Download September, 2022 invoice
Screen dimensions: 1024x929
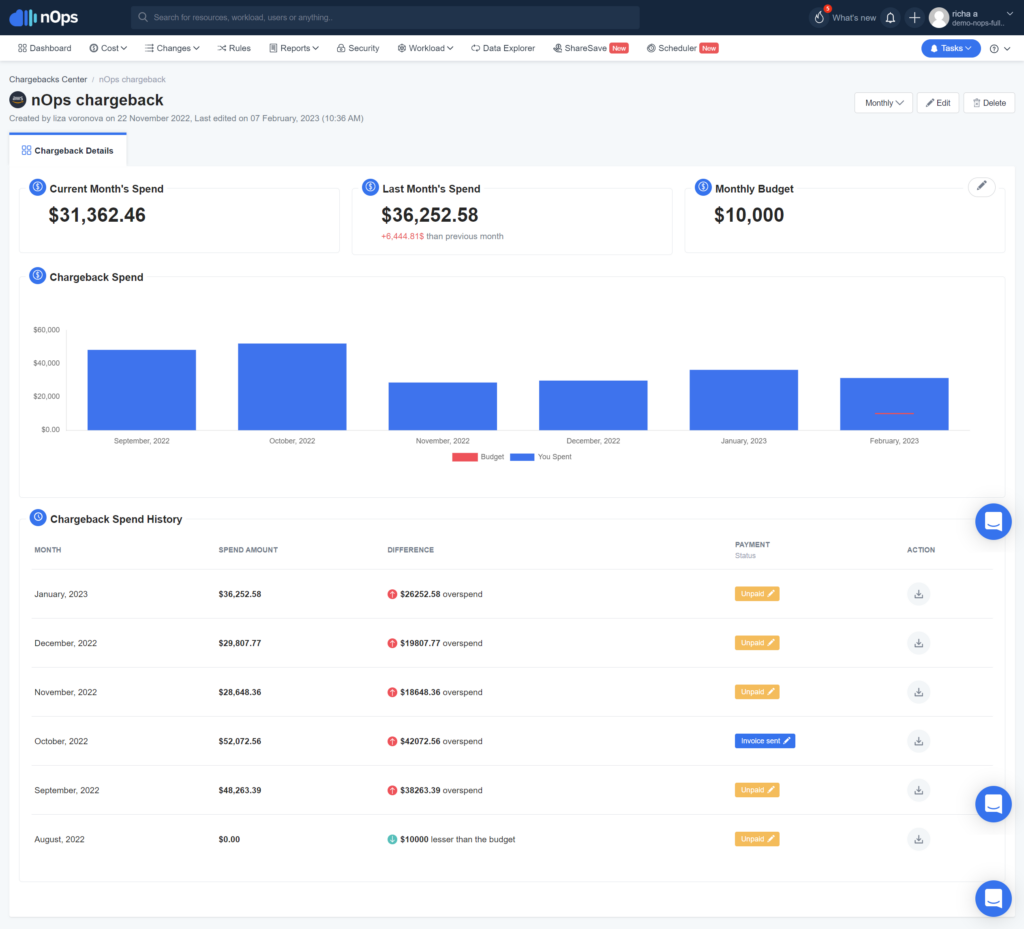click(x=918, y=790)
